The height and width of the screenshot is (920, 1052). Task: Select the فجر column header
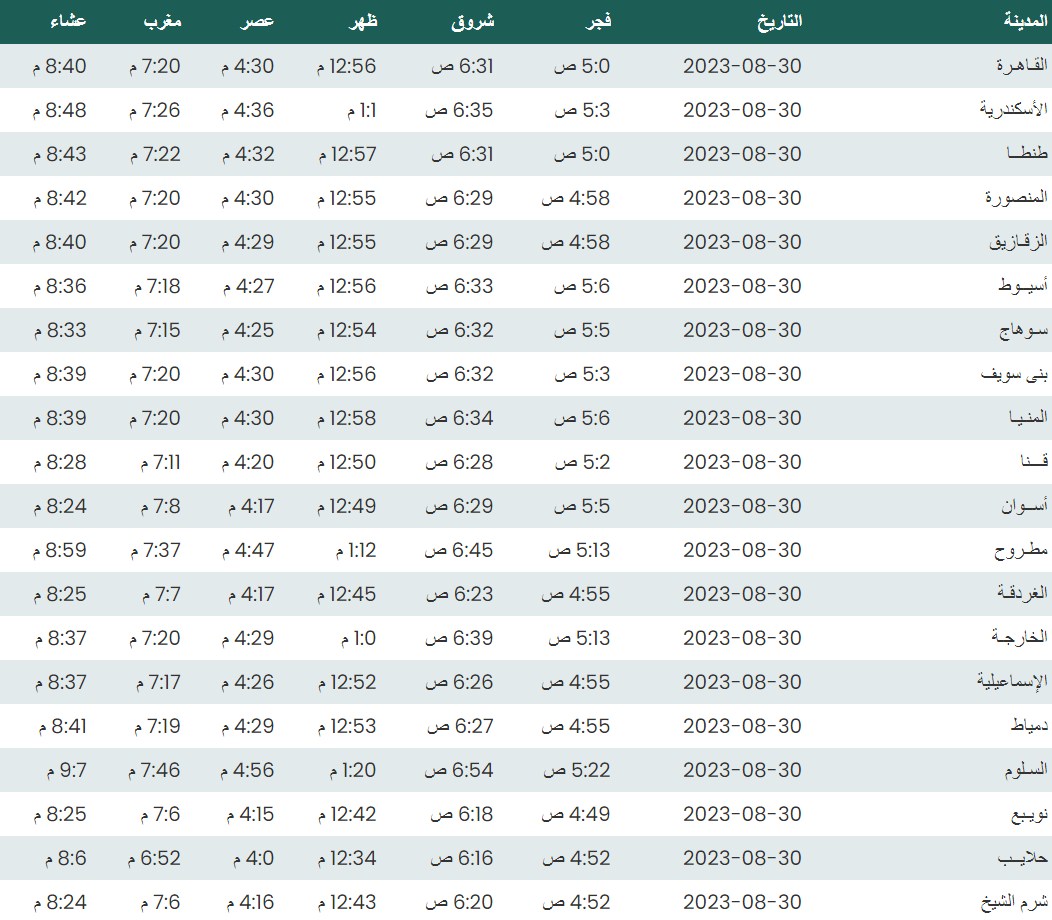point(597,20)
